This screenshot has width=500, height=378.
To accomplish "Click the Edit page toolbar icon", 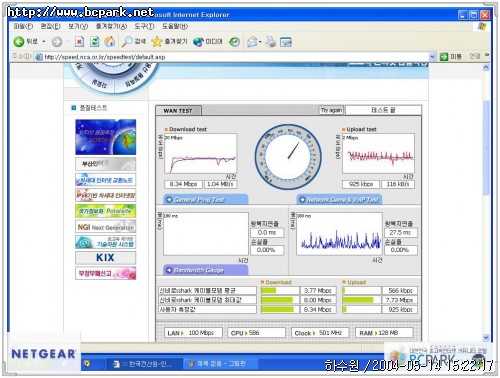I will tap(286, 42).
